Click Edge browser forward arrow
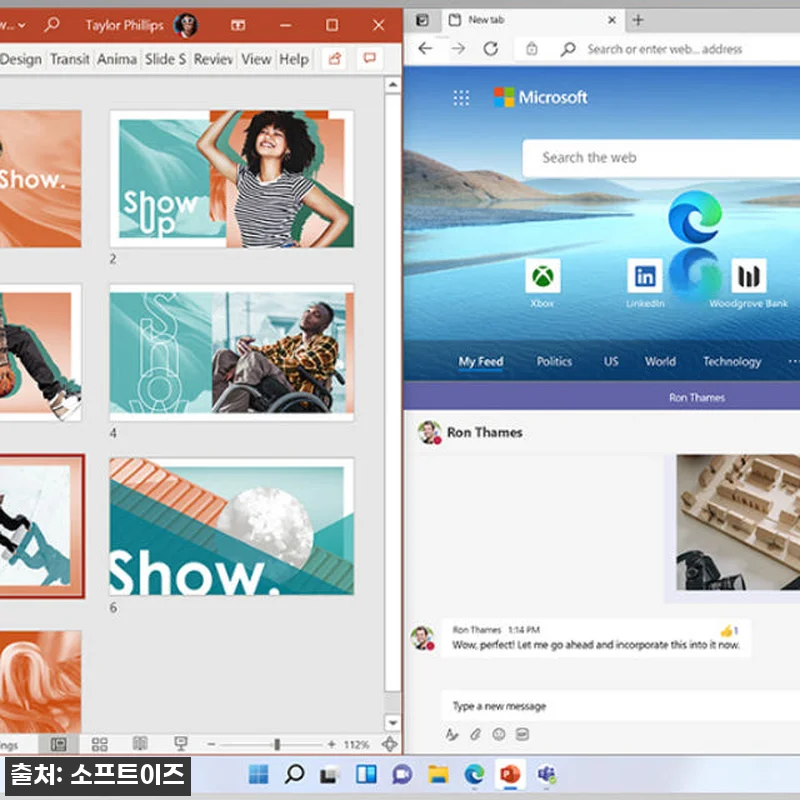The image size is (800, 800). 458,48
